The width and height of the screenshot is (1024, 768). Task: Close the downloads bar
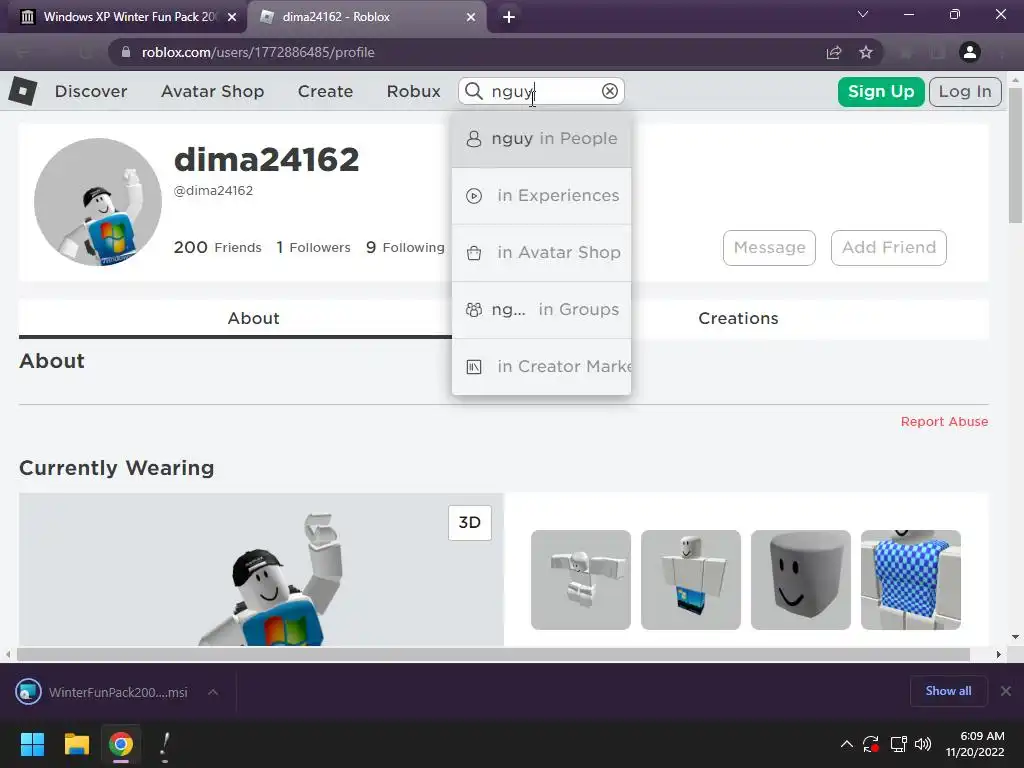(x=1006, y=691)
